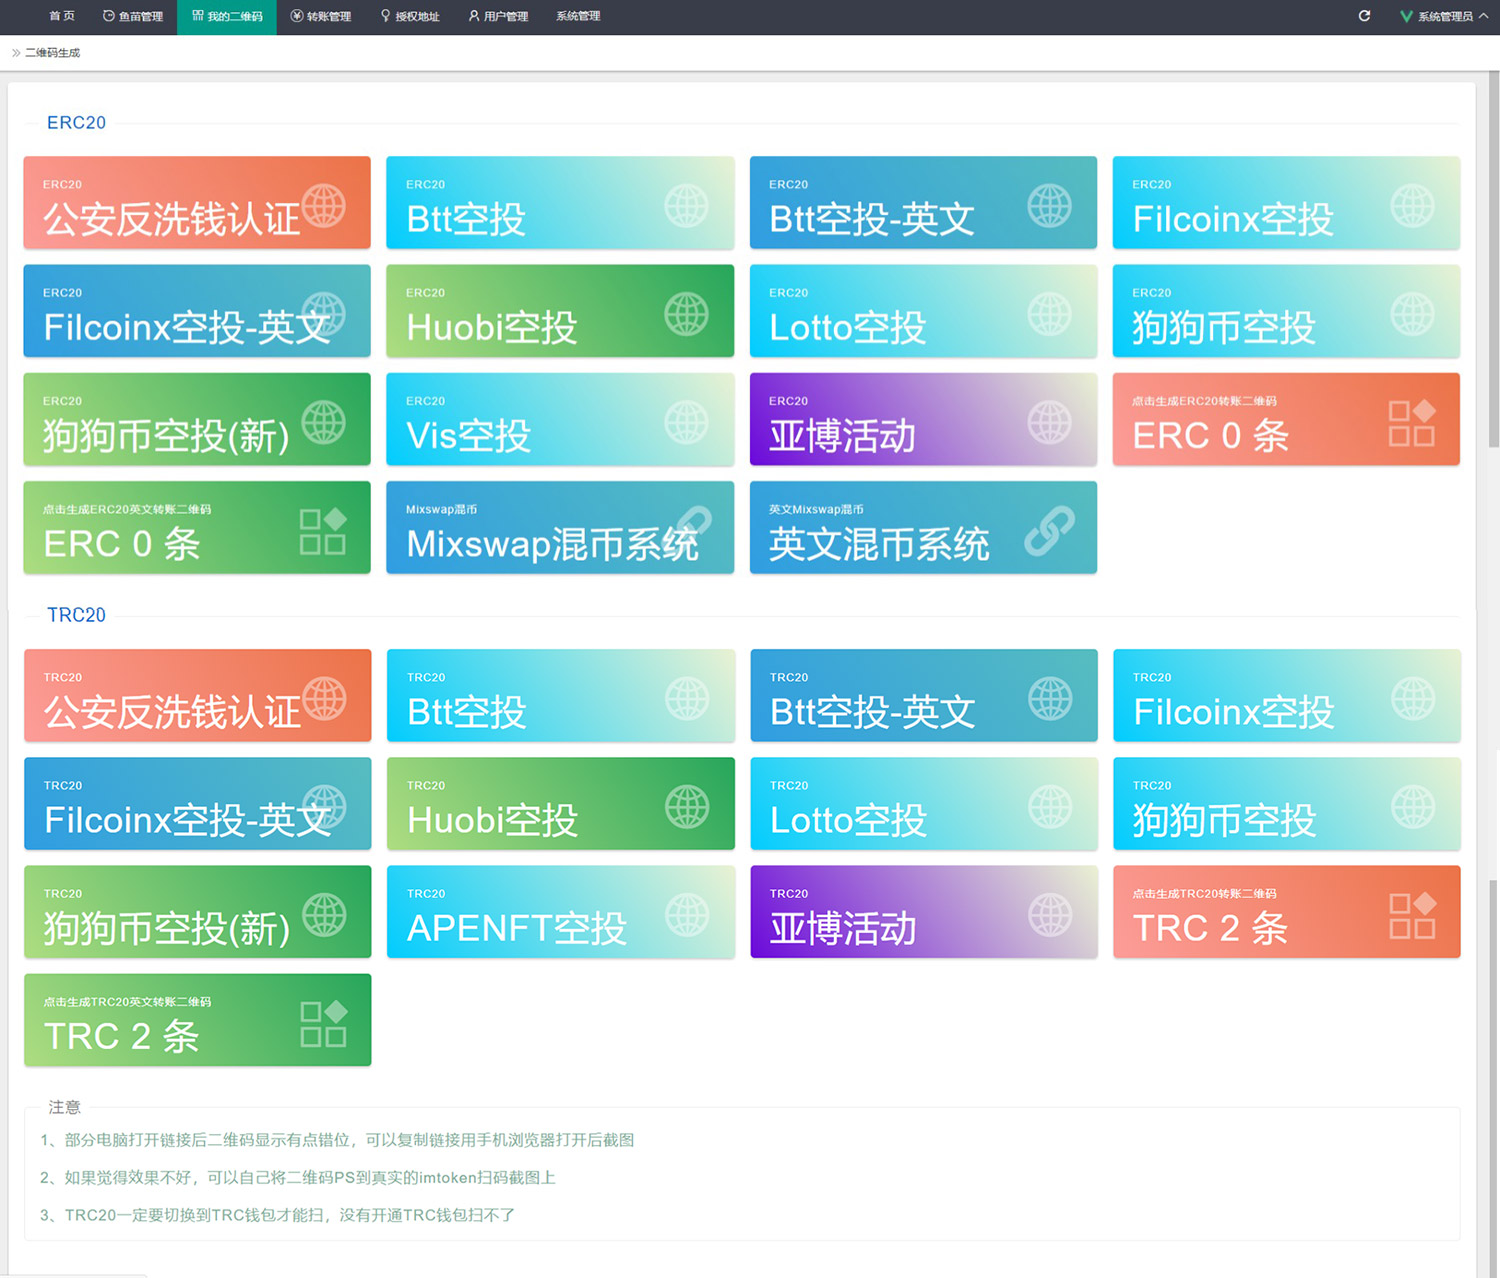Click grid icon on green TRC 2 条 card
The image size is (1500, 1278).
click(324, 1024)
